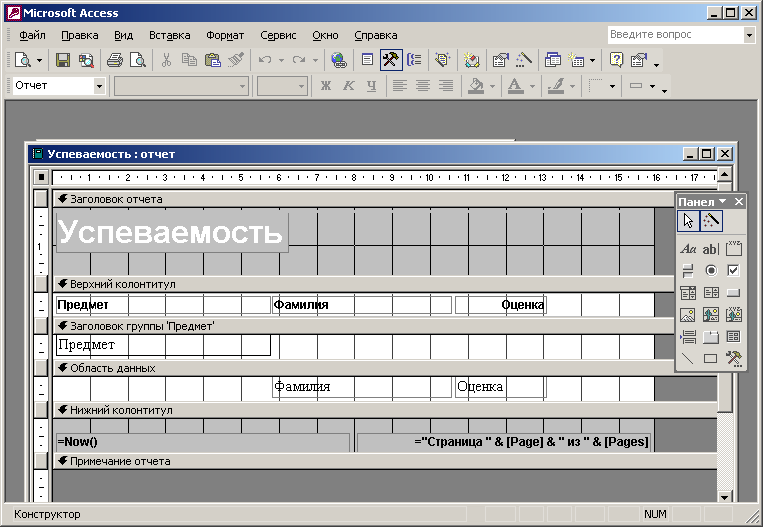The image size is (763, 527).
Task: Apply the Fill/Back Color bucket button
Action: click(x=476, y=86)
